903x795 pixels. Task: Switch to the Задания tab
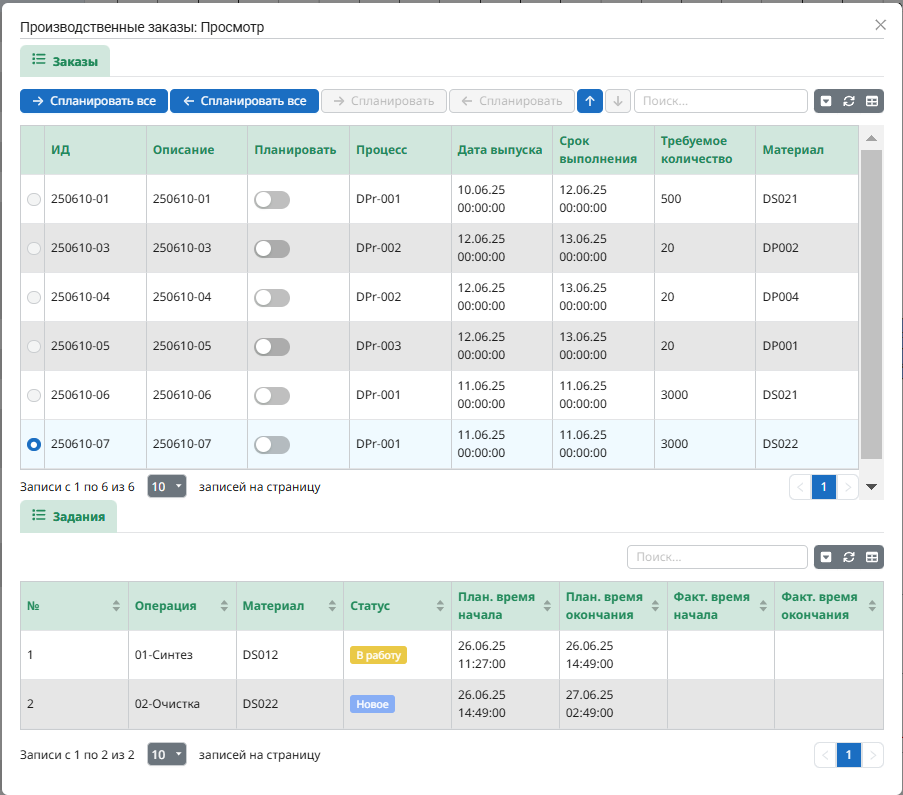point(68,516)
